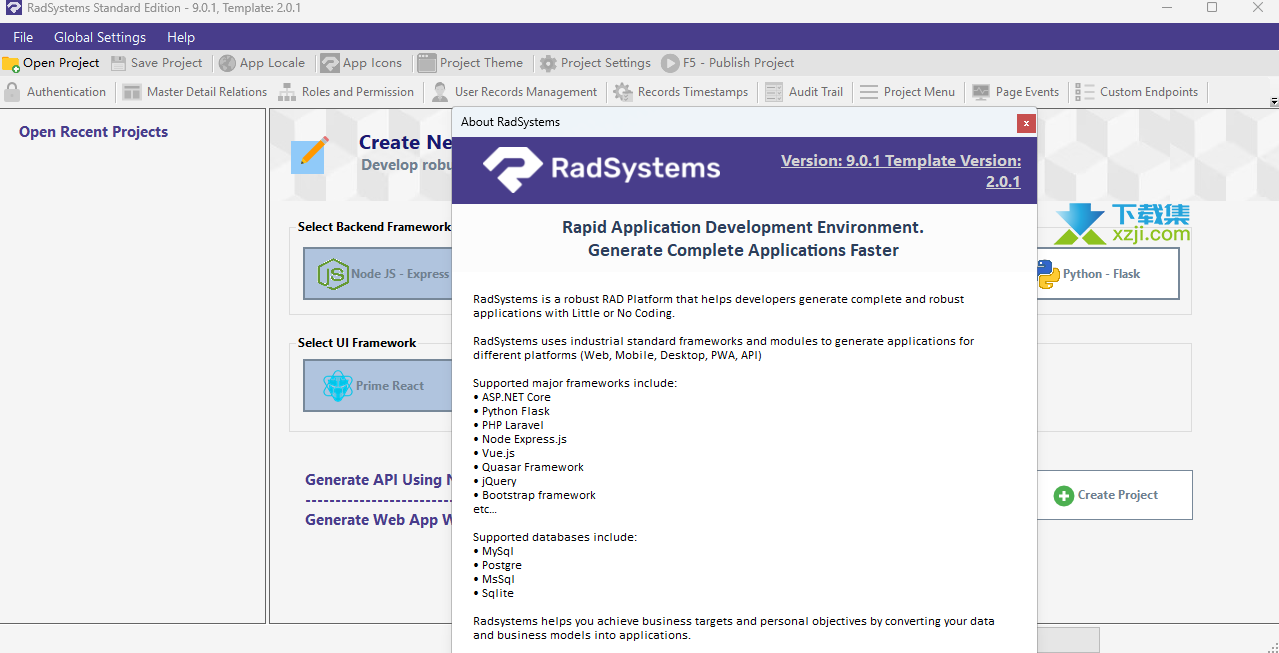Click the Supported major frameworks include line
Image resolution: width=1279 pixels, height=653 pixels.
click(x=575, y=383)
